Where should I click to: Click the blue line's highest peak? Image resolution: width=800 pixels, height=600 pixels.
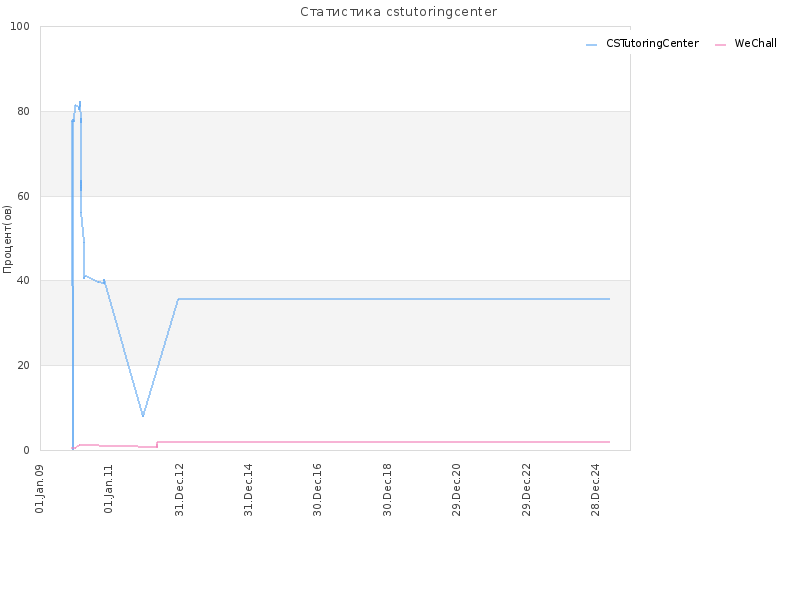pos(80,102)
